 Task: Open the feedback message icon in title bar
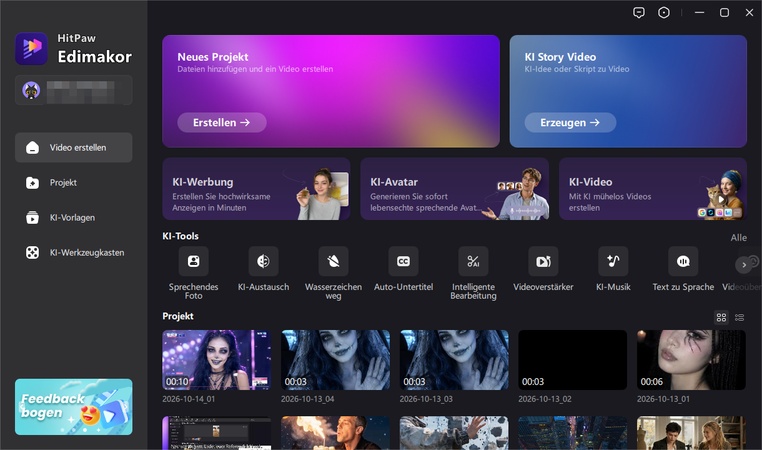639,13
